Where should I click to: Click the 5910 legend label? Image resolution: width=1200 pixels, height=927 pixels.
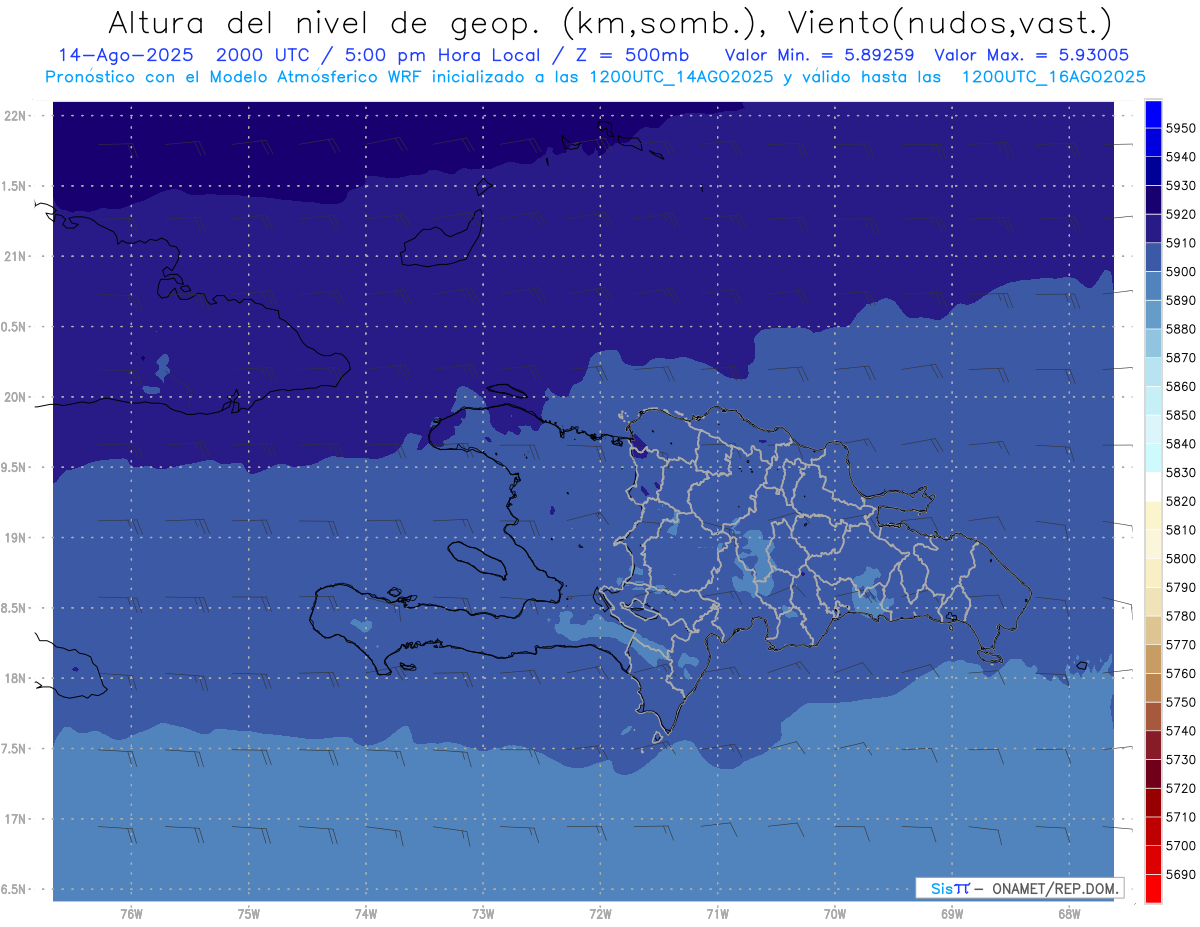click(1181, 243)
